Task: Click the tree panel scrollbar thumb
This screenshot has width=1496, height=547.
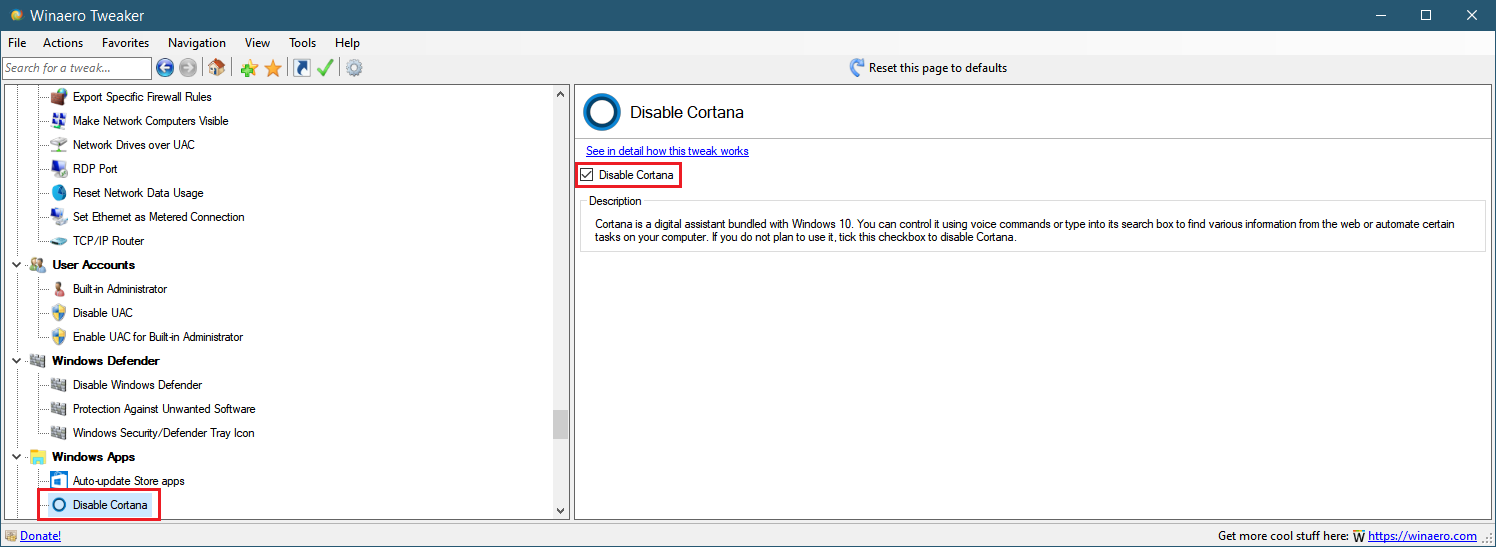Action: tap(560, 424)
